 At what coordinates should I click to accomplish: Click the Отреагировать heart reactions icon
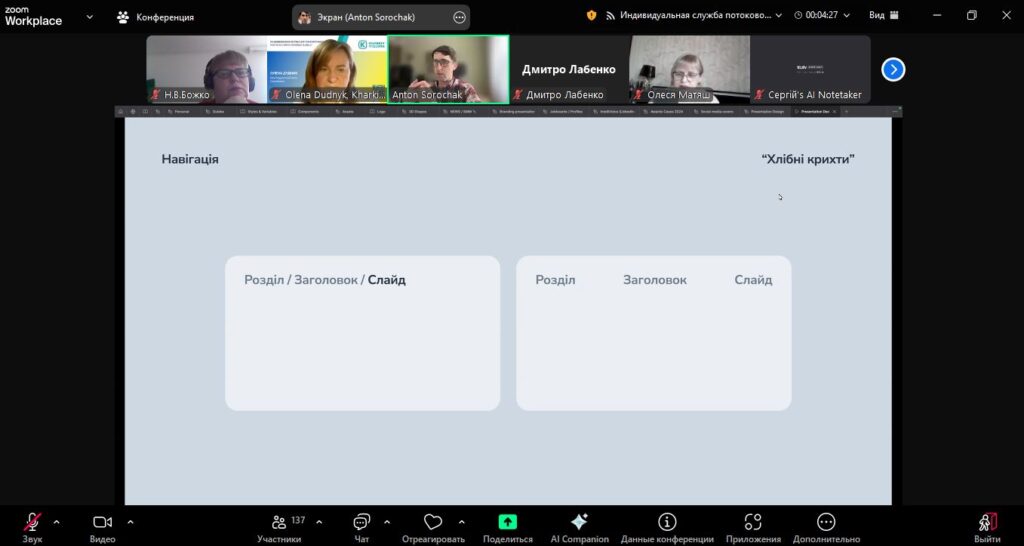tap(433, 522)
